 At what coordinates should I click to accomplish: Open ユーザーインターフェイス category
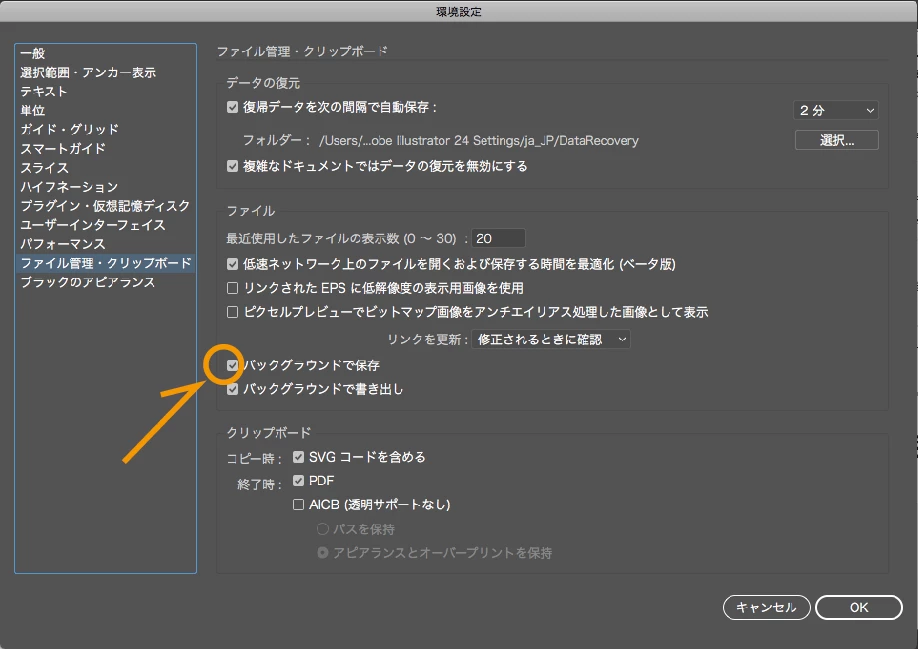(93, 225)
